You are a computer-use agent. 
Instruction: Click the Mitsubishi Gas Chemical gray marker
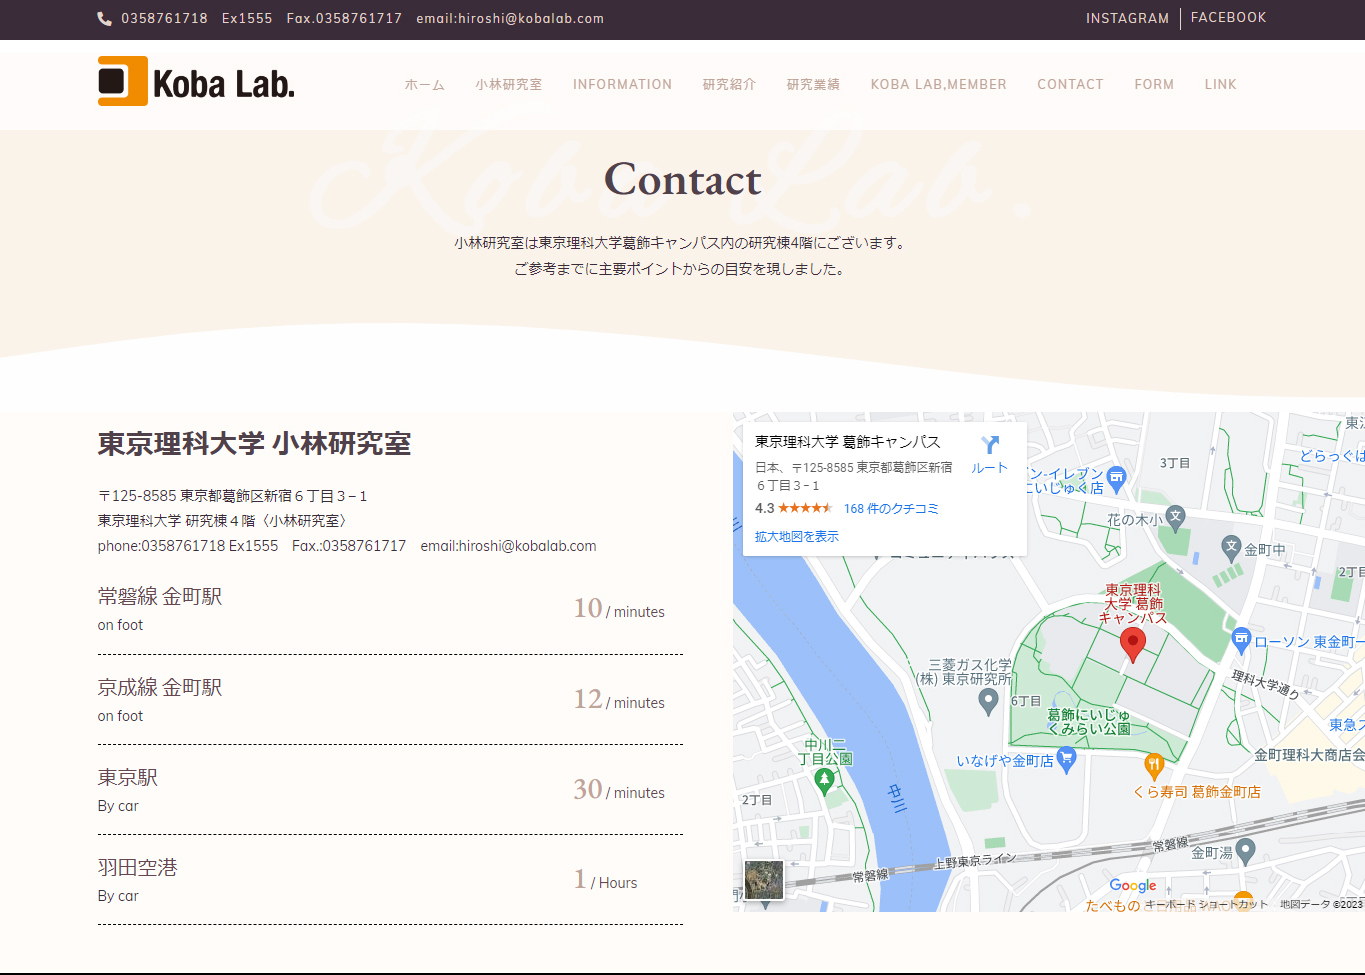point(988,701)
